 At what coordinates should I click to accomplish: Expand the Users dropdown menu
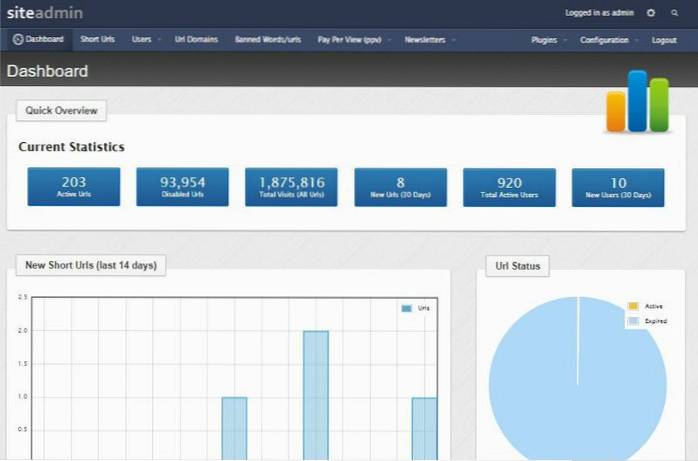pos(145,40)
